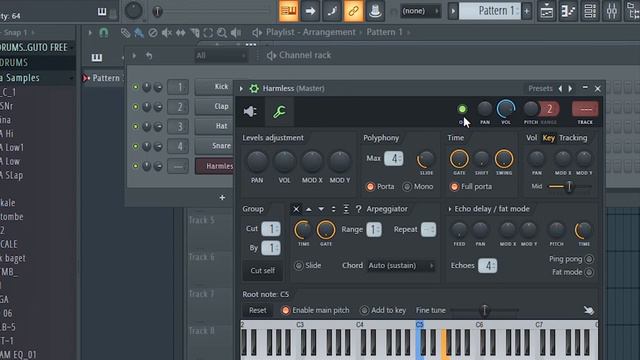Open the Presets menu

pos(540,89)
